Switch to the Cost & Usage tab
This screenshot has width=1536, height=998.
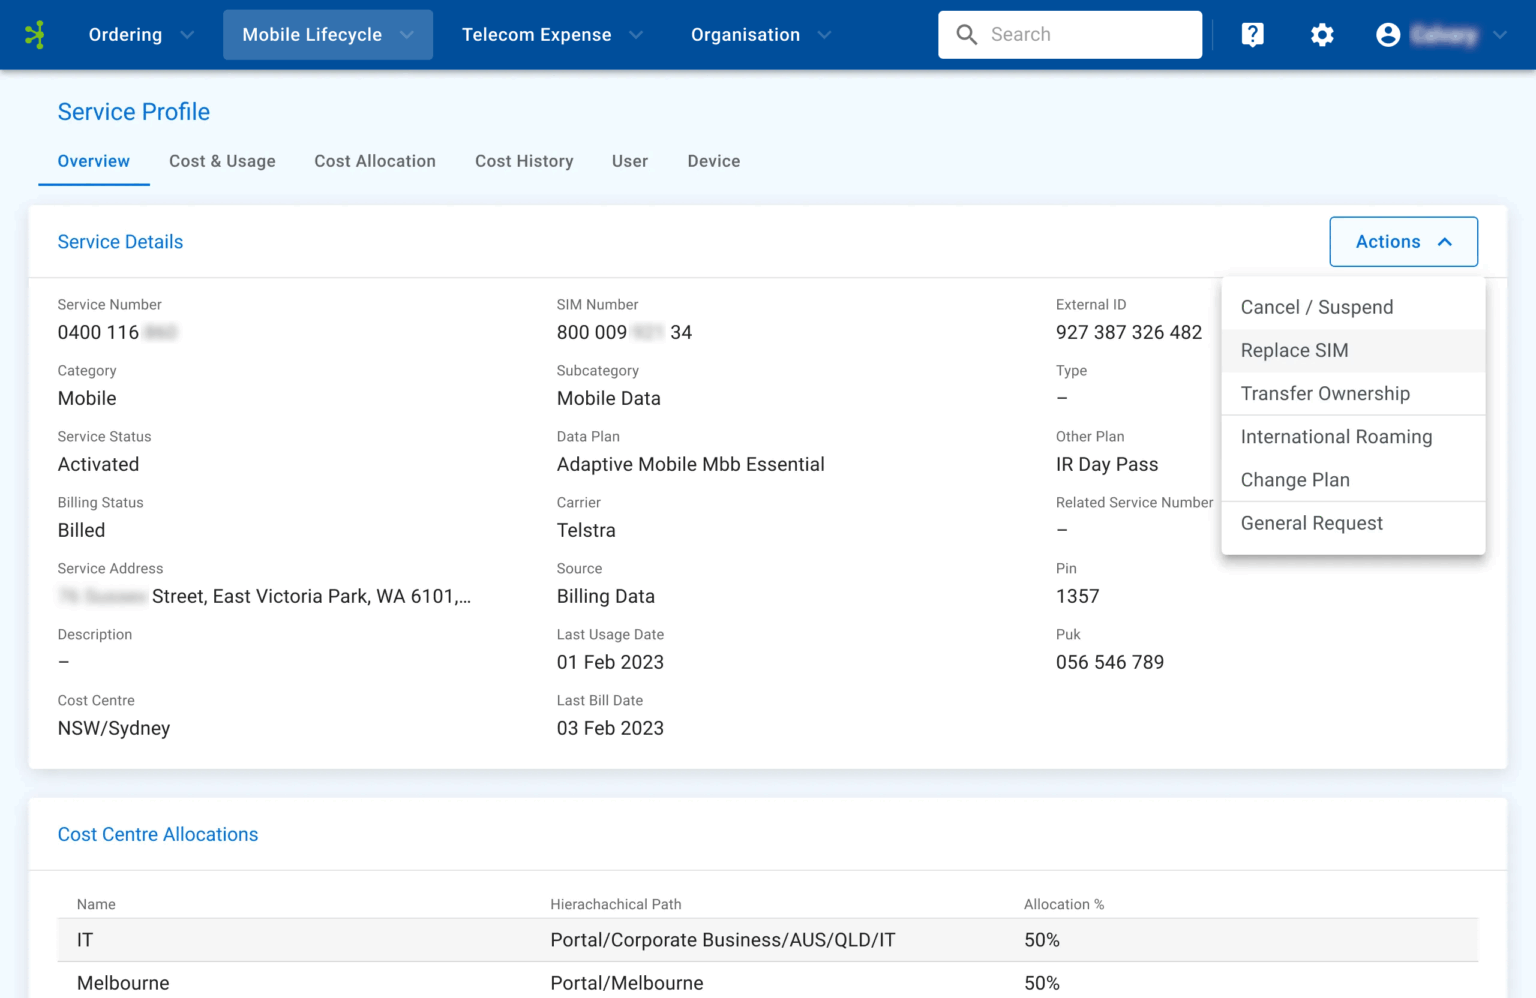tap(222, 161)
